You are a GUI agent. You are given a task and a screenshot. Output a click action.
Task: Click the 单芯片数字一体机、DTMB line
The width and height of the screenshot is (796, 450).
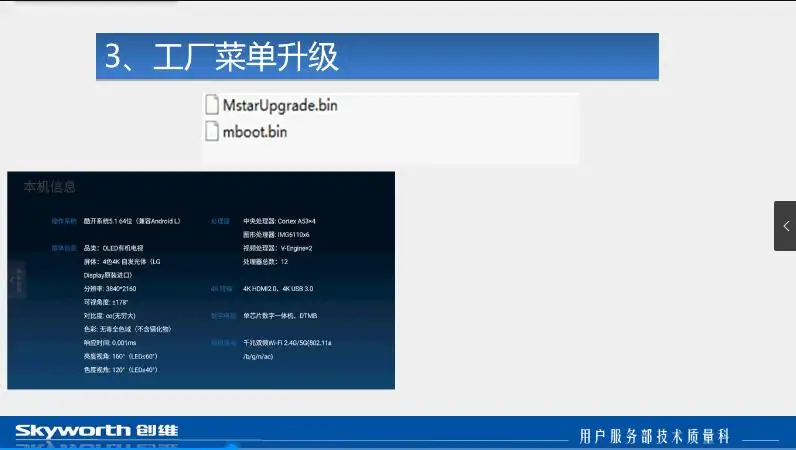click(x=280, y=316)
